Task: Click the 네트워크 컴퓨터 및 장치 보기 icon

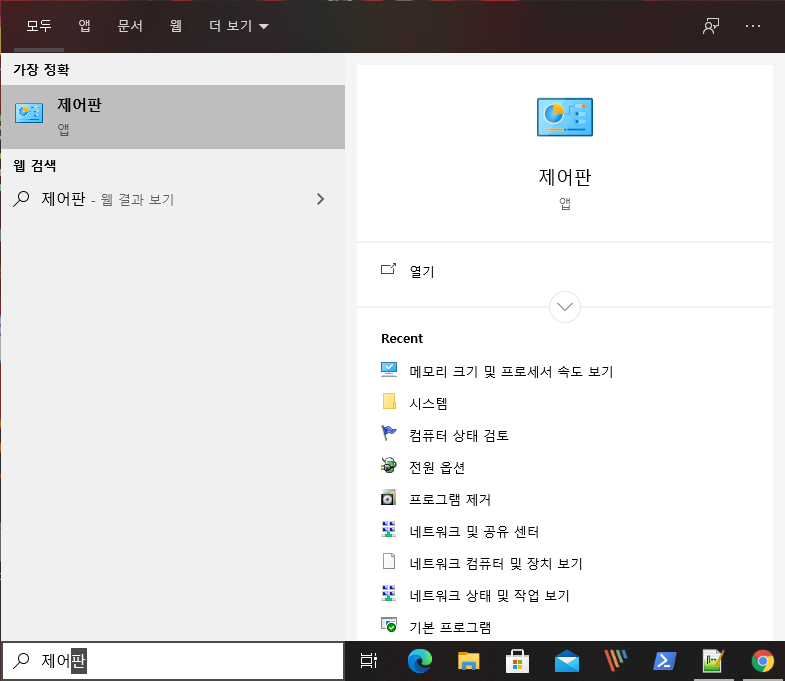Action: (389, 561)
